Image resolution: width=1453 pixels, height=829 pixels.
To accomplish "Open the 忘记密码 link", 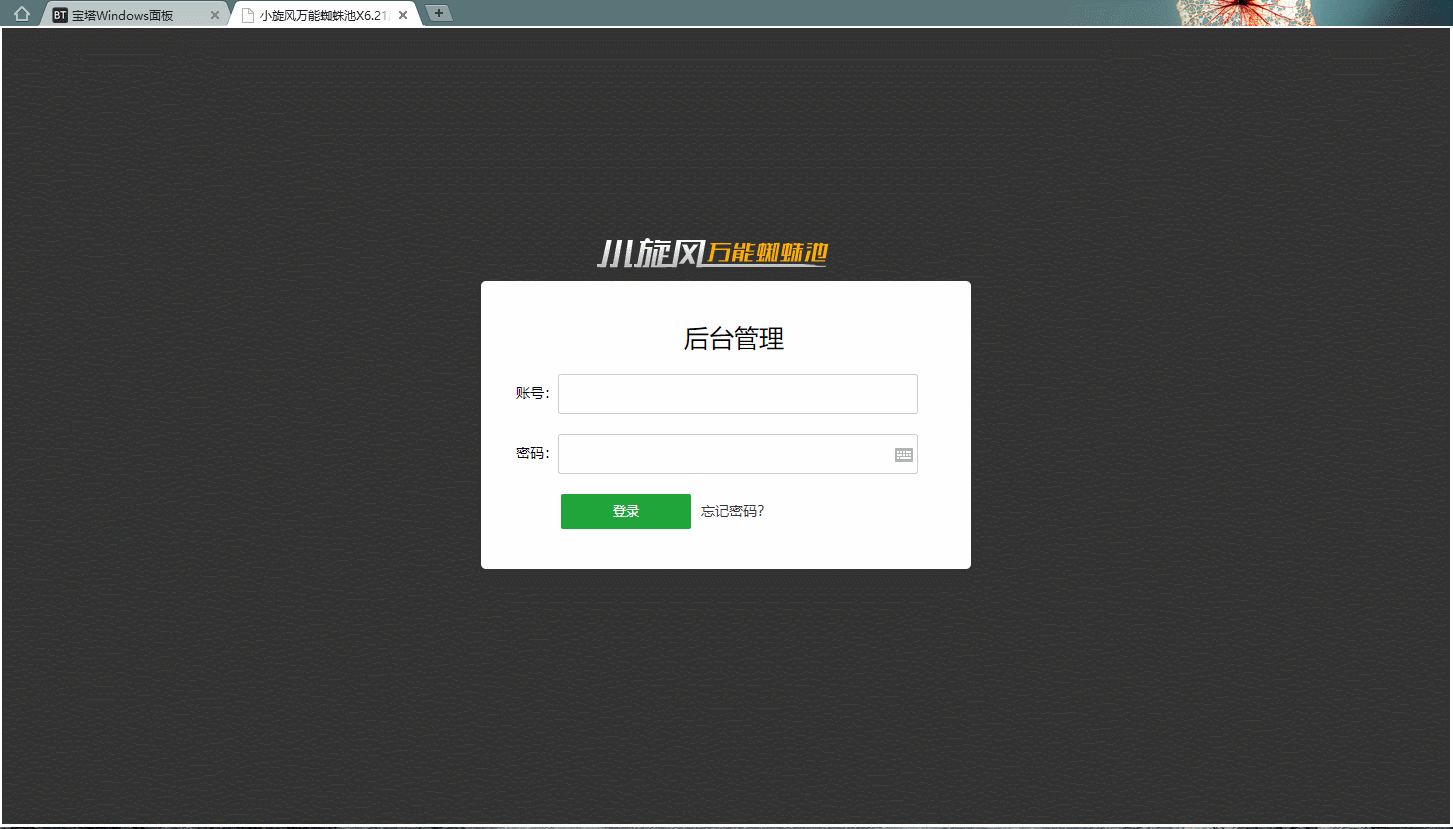I will 732,511.
